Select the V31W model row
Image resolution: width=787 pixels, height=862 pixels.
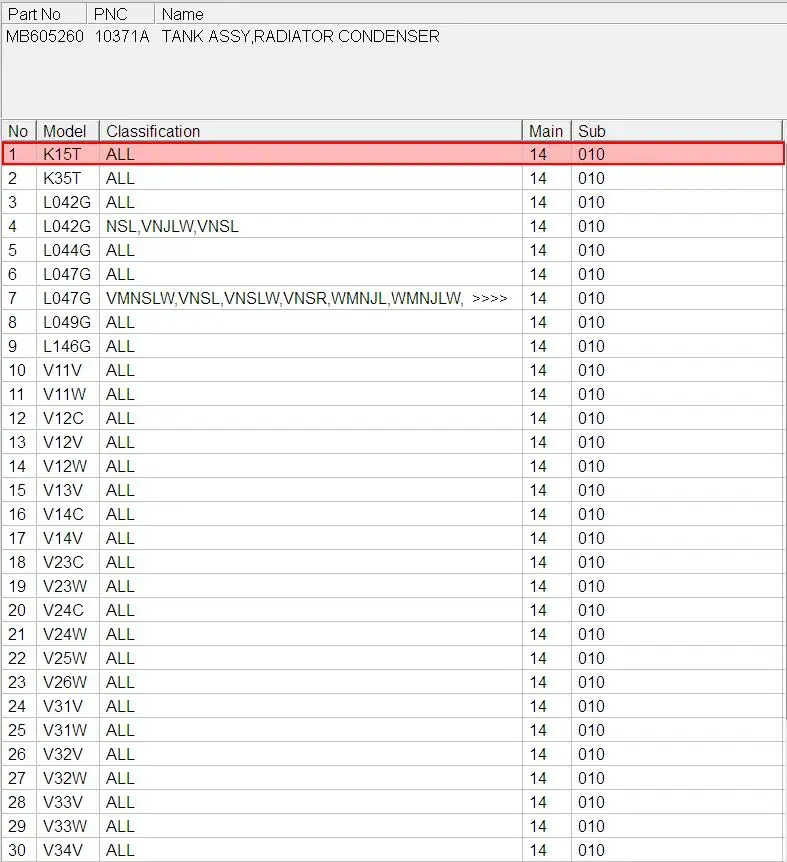tap(393, 731)
